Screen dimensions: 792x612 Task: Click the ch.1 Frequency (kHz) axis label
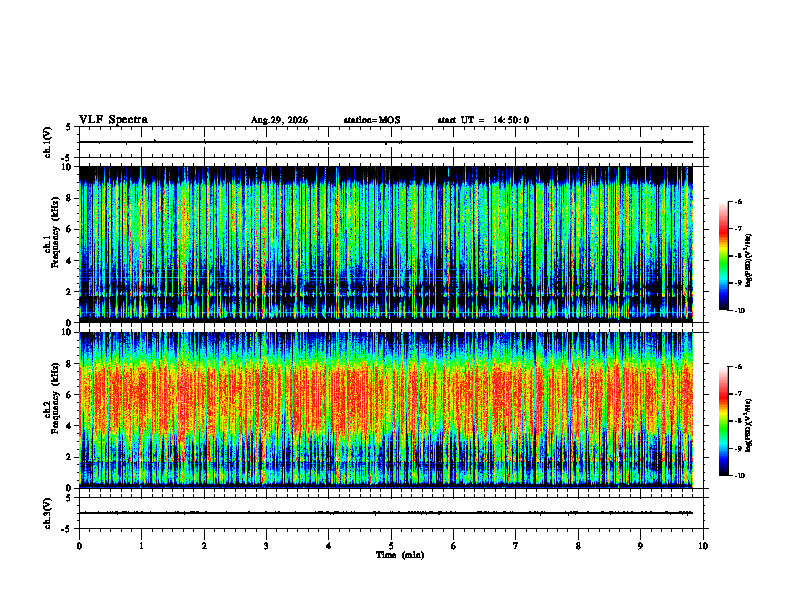[x=51, y=244]
